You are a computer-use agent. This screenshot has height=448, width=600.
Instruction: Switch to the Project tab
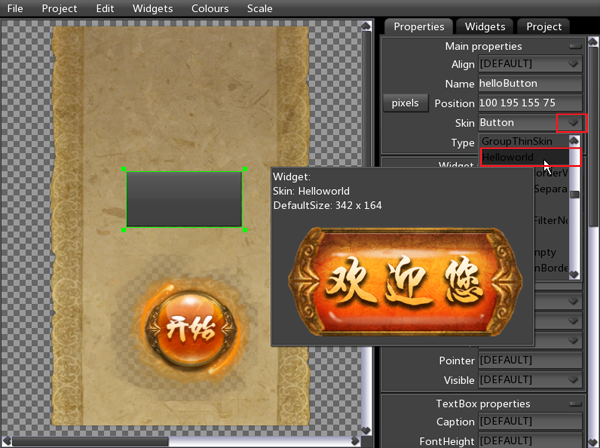click(x=543, y=26)
